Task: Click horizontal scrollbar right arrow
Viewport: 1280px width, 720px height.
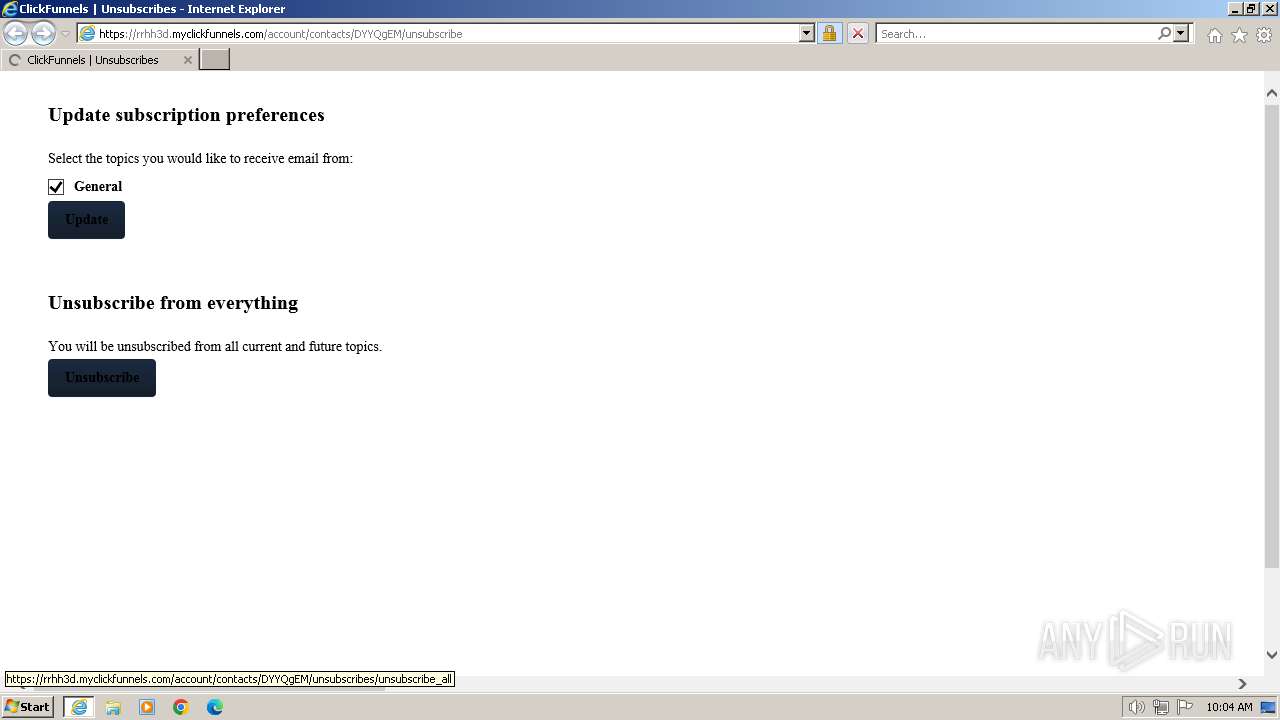Action: pos(1242,684)
